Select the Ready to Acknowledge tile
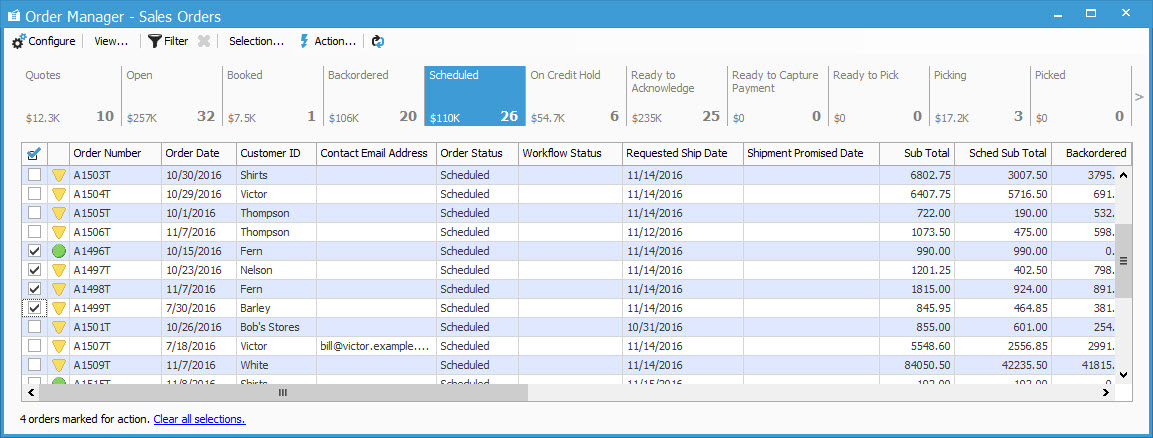 [x=676, y=96]
